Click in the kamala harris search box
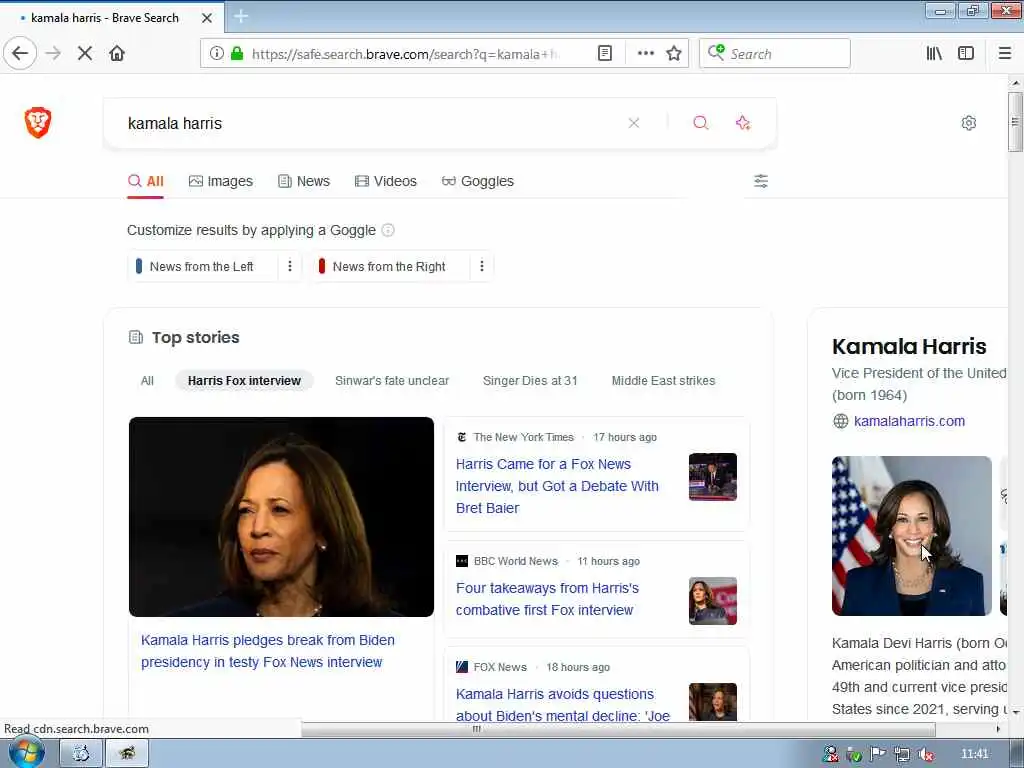Viewport: 1024px width, 768px height. click(x=372, y=123)
